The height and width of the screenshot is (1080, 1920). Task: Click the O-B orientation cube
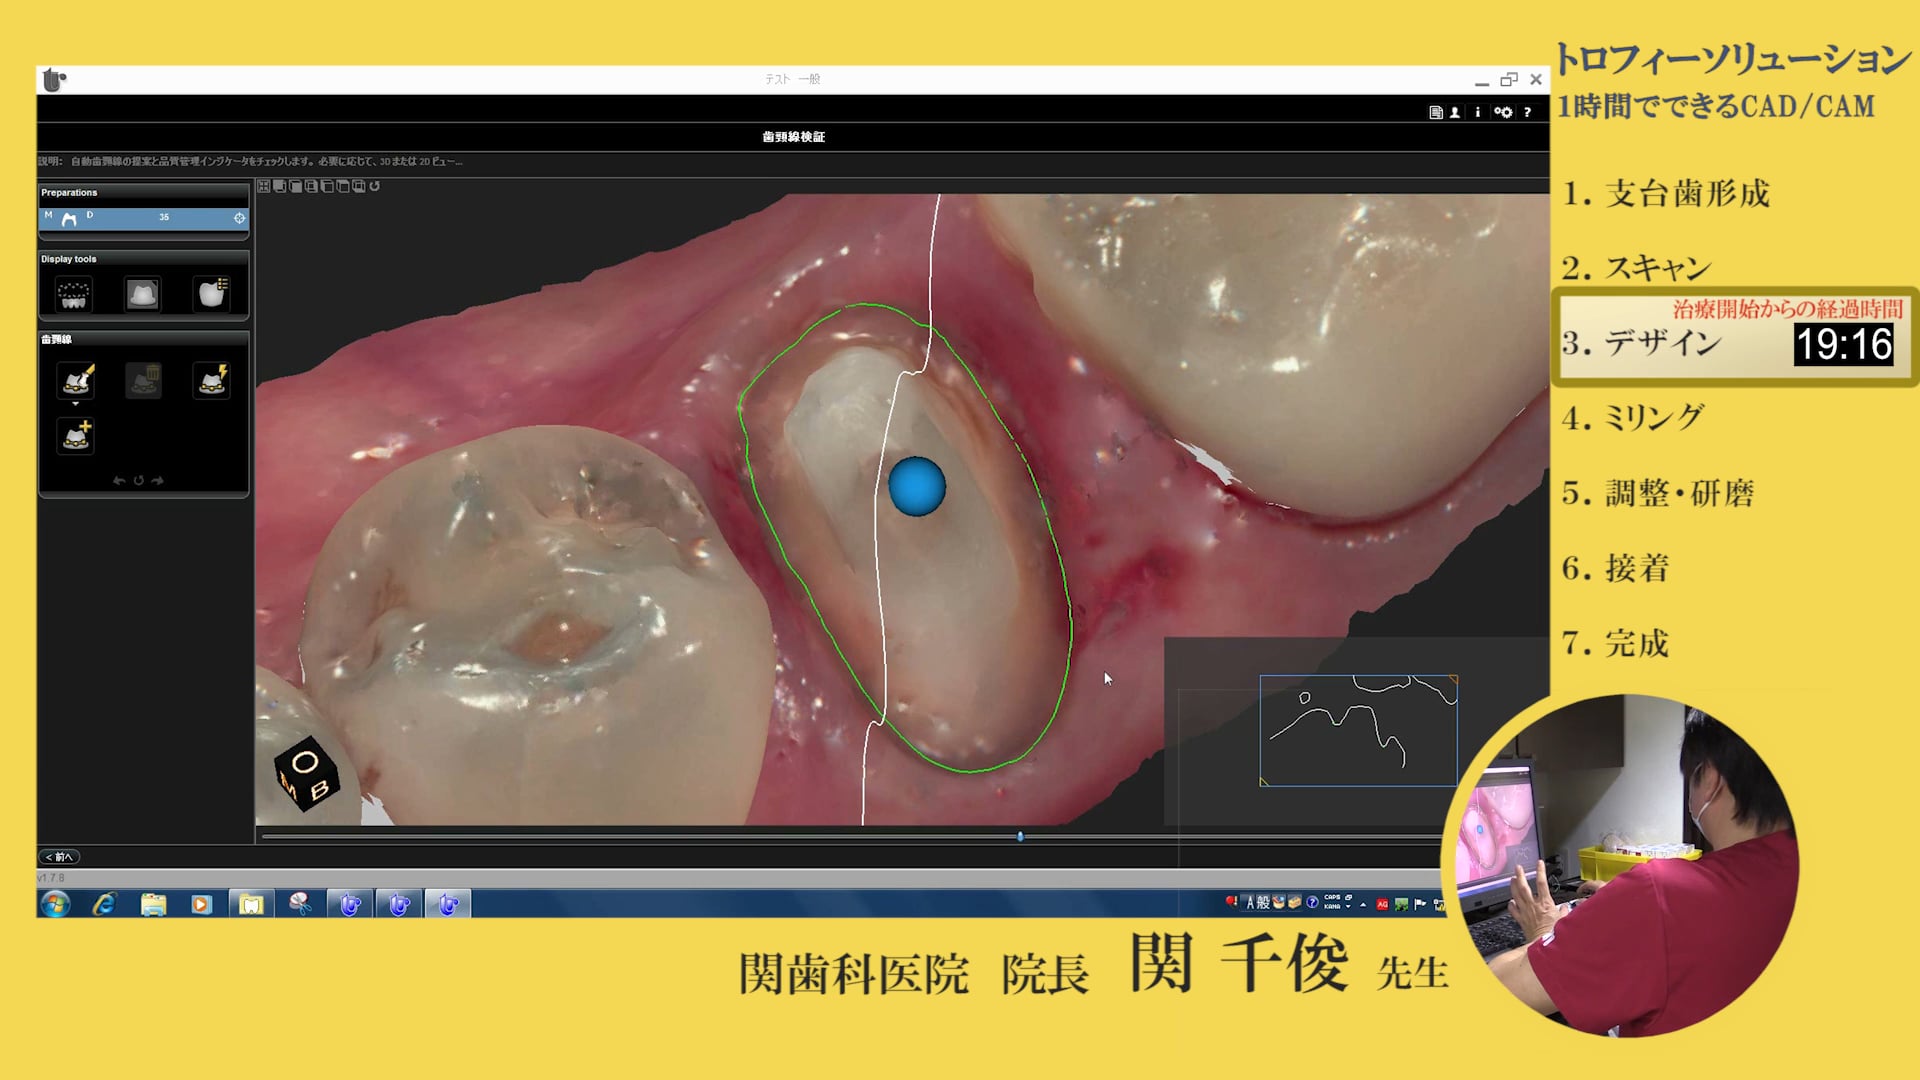(x=306, y=774)
